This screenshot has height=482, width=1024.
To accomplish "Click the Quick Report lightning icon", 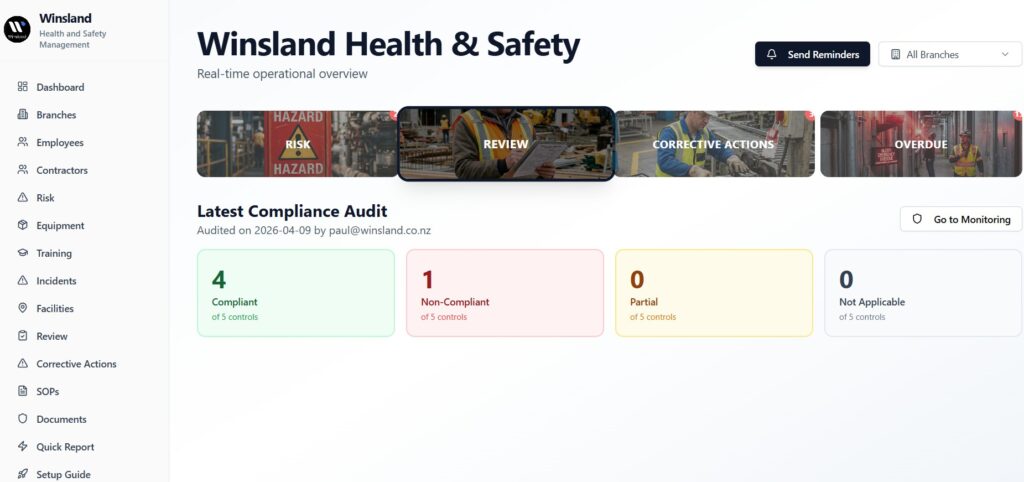I will [23, 447].
